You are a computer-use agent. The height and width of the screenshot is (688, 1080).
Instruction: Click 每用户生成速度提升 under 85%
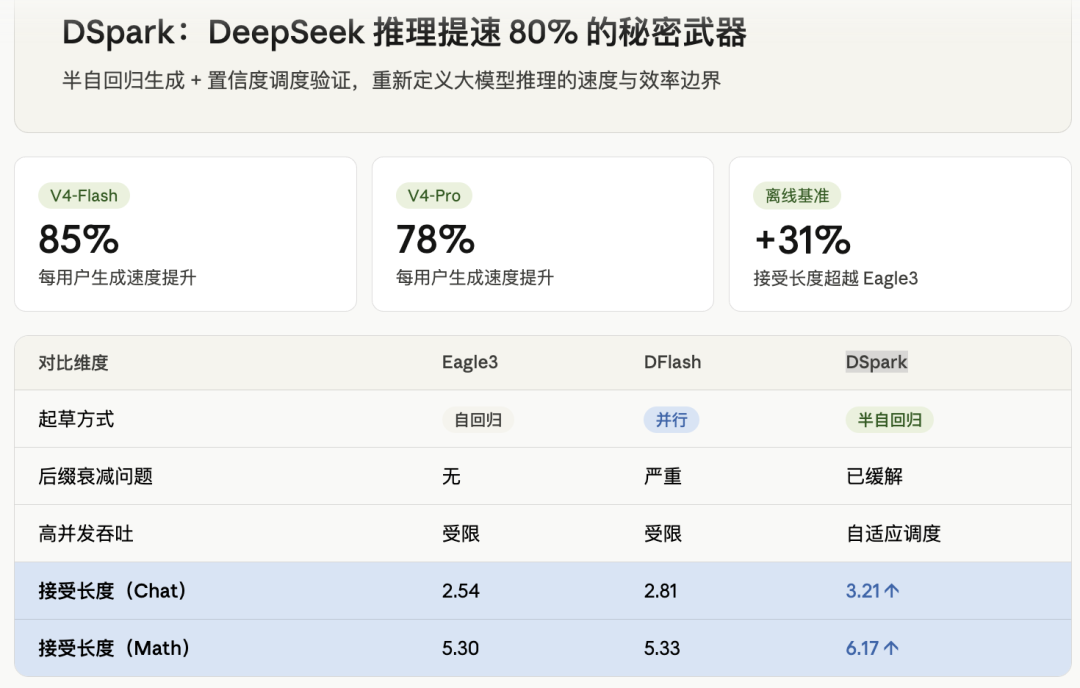pos(117,278)
